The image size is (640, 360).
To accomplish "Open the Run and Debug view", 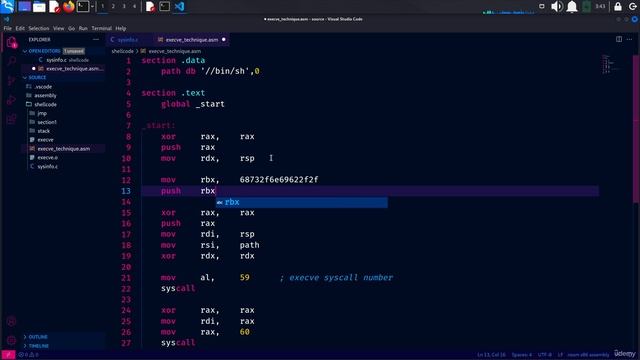I will pos(11,100).
